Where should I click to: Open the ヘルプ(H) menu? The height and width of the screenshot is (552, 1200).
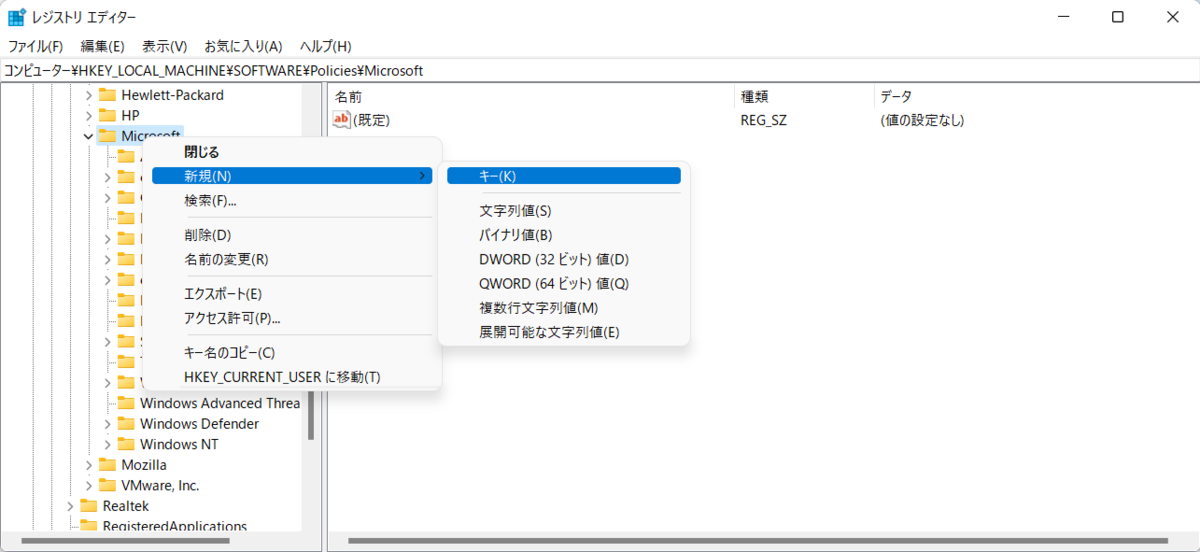(326, 46)
